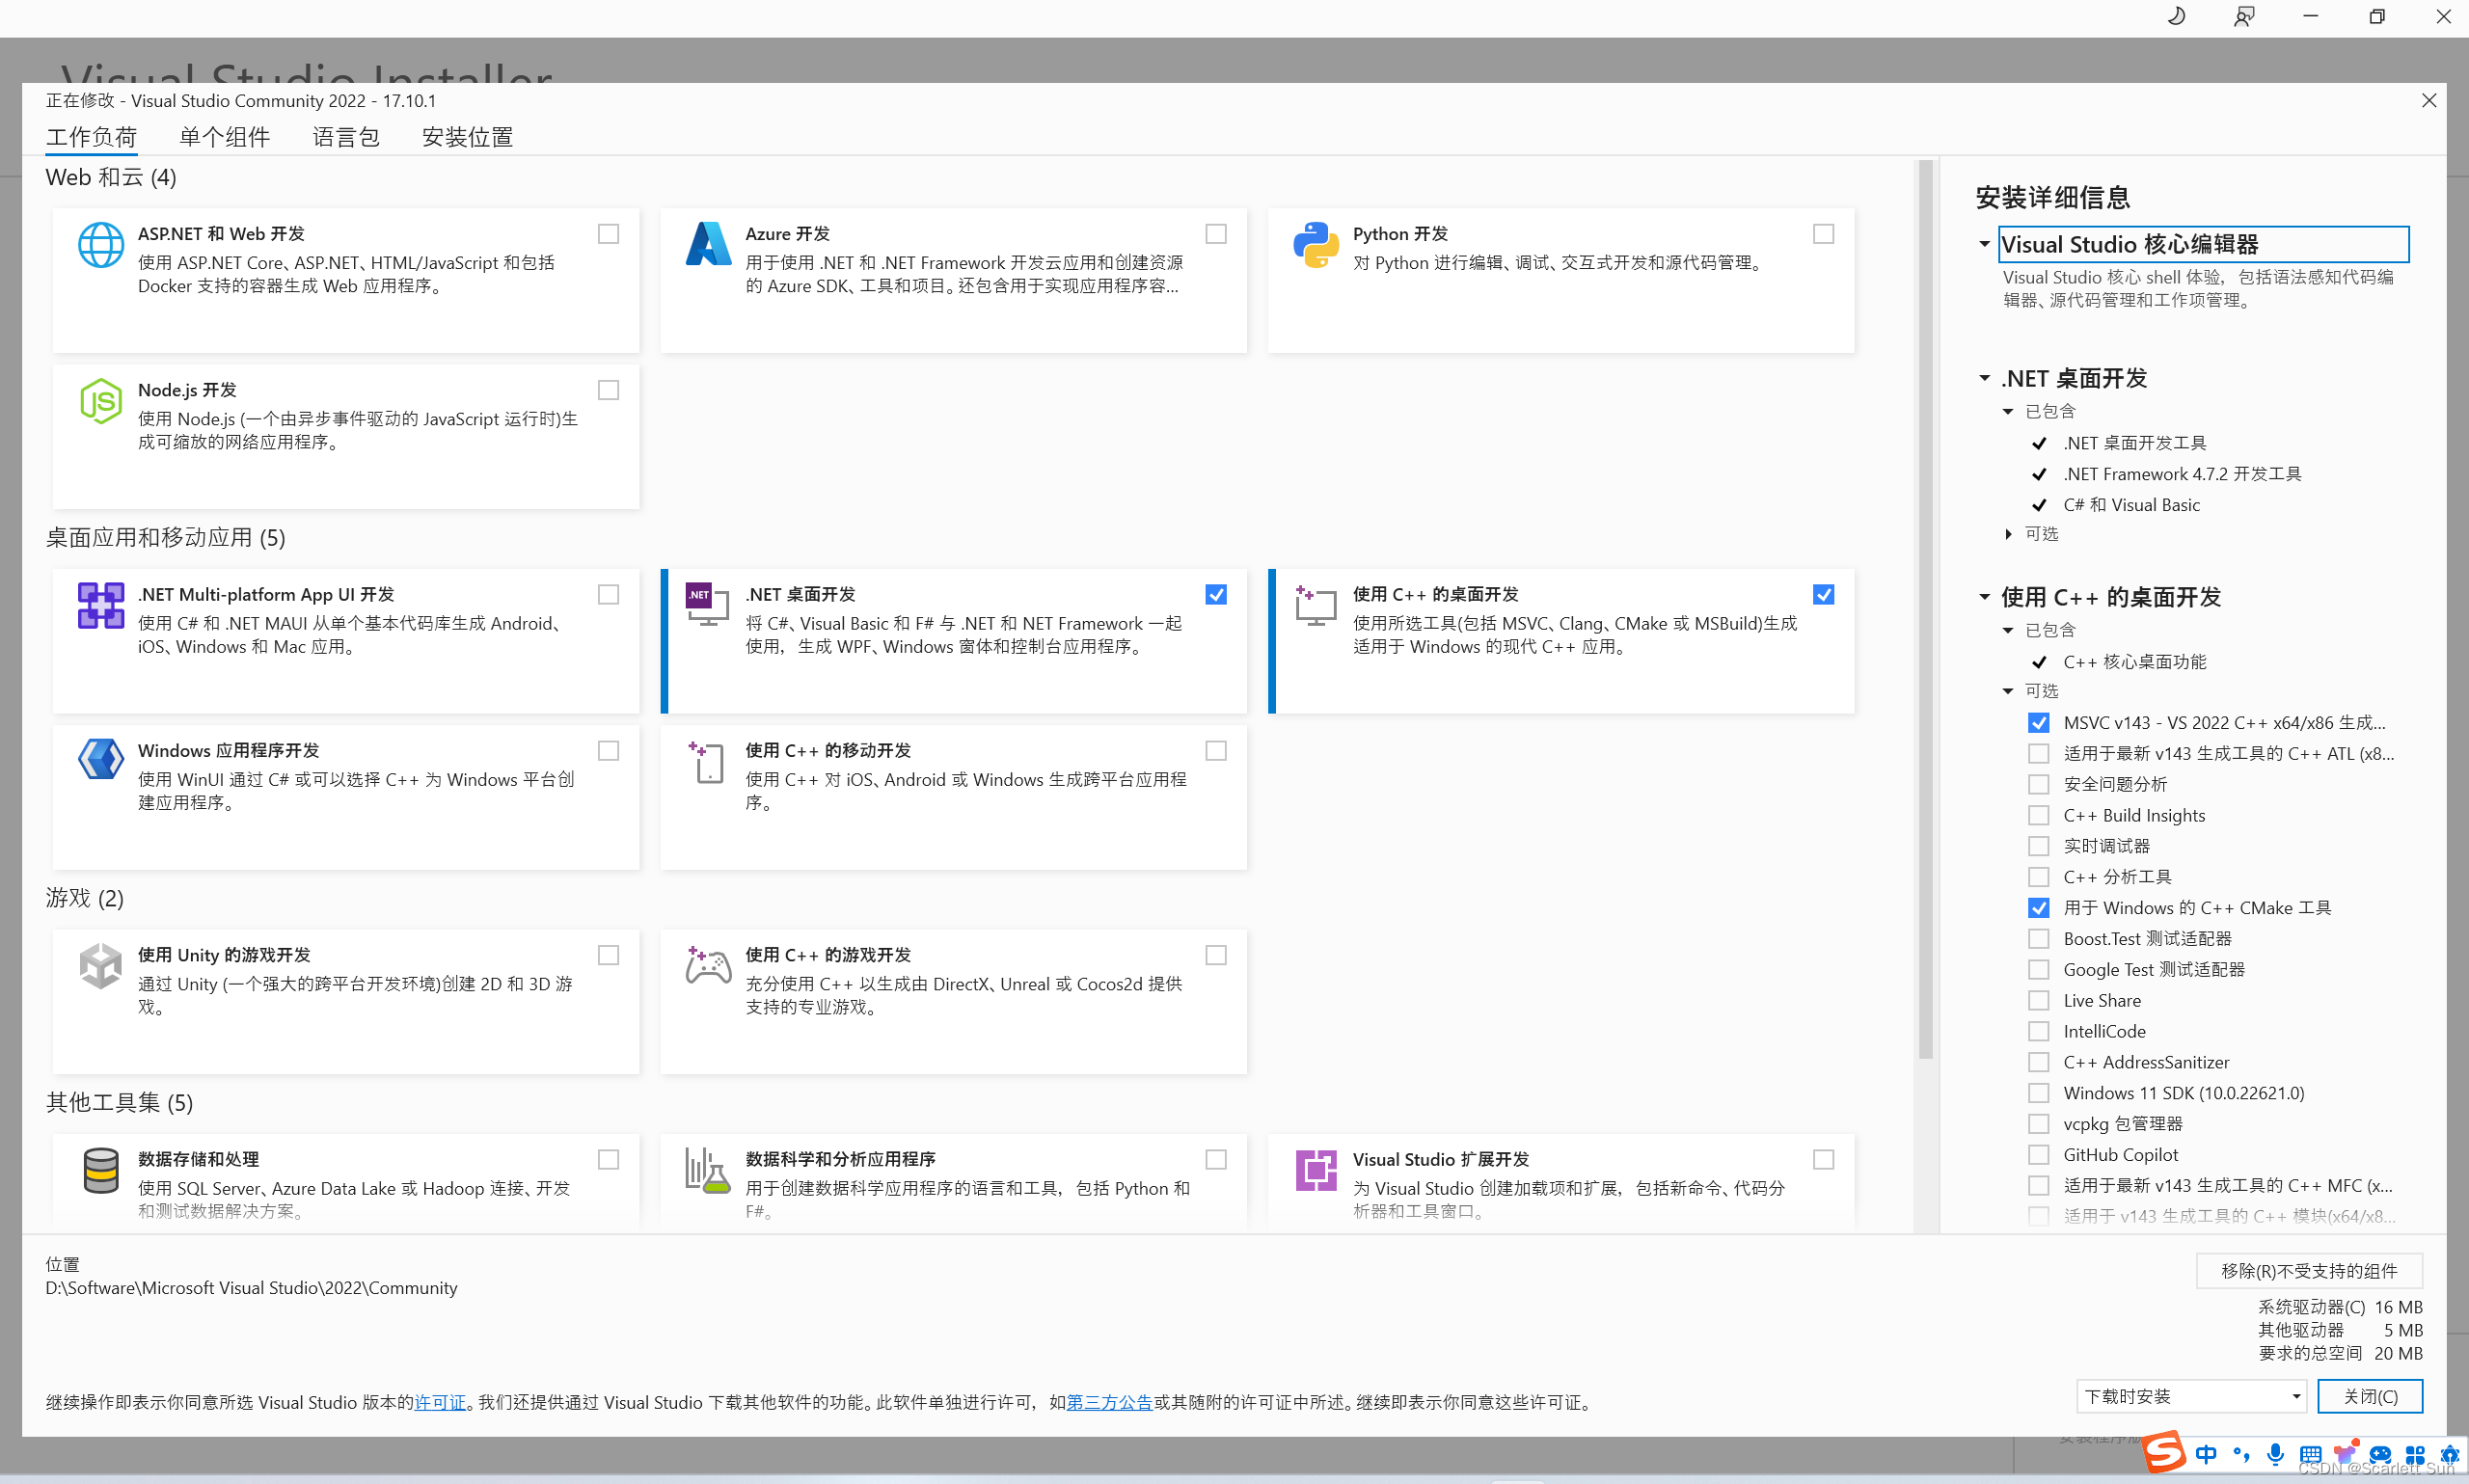Click the 数据存储和处理 database icon
The width and height of the screenshot is (2469, 1484).
[101, 1171]
